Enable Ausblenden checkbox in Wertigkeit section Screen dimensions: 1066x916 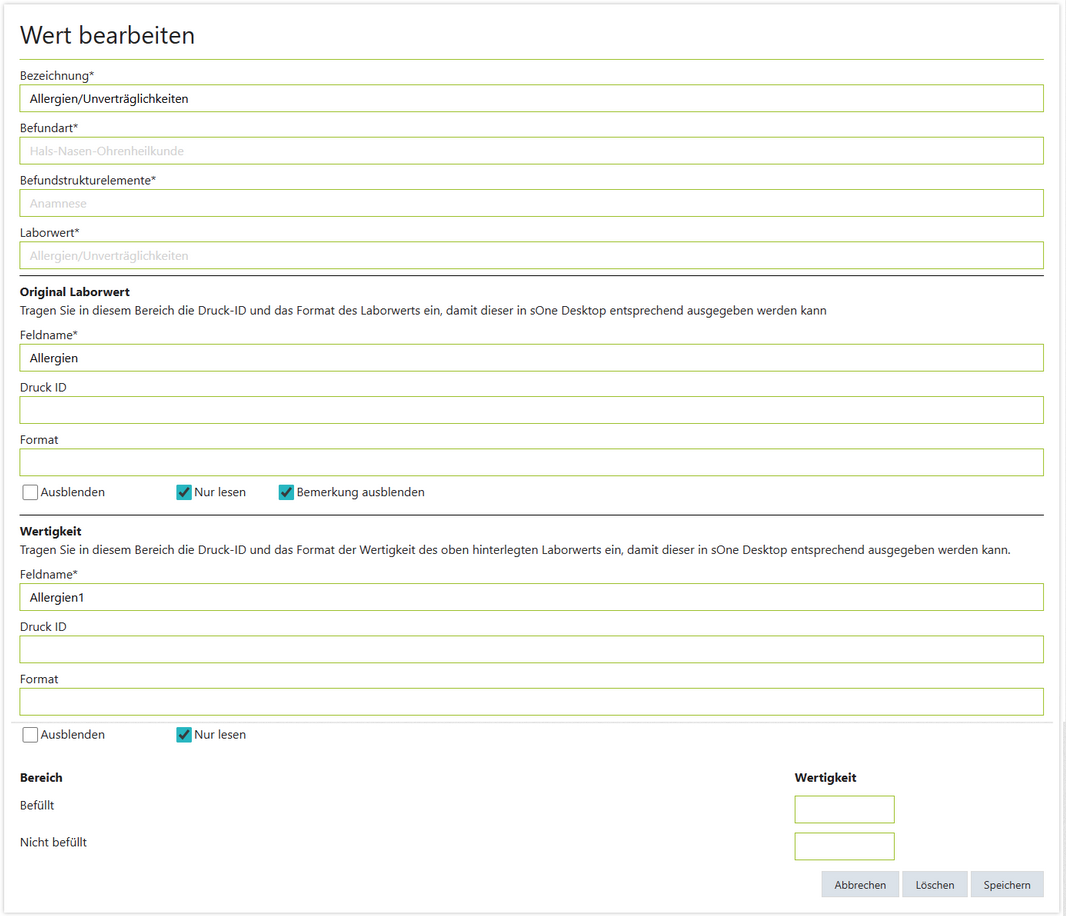point(30,735)
